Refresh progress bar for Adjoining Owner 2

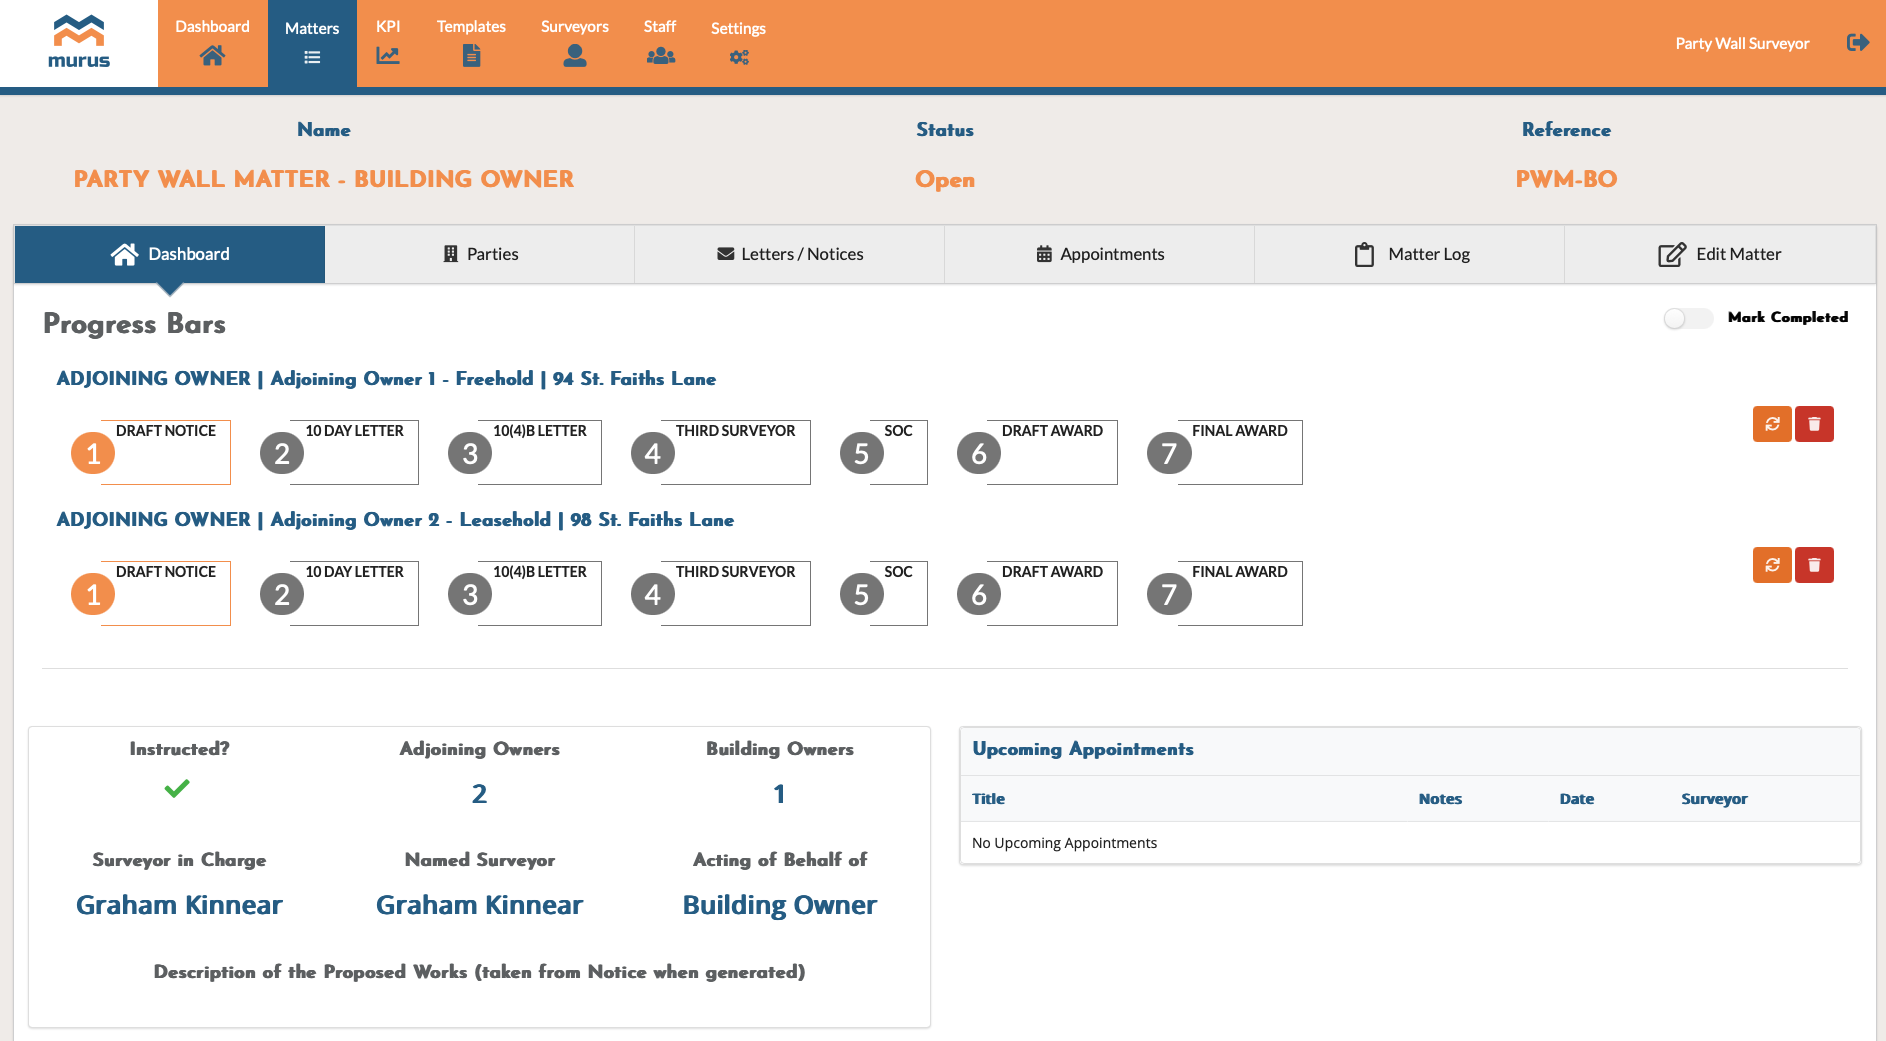point(1772,565)
